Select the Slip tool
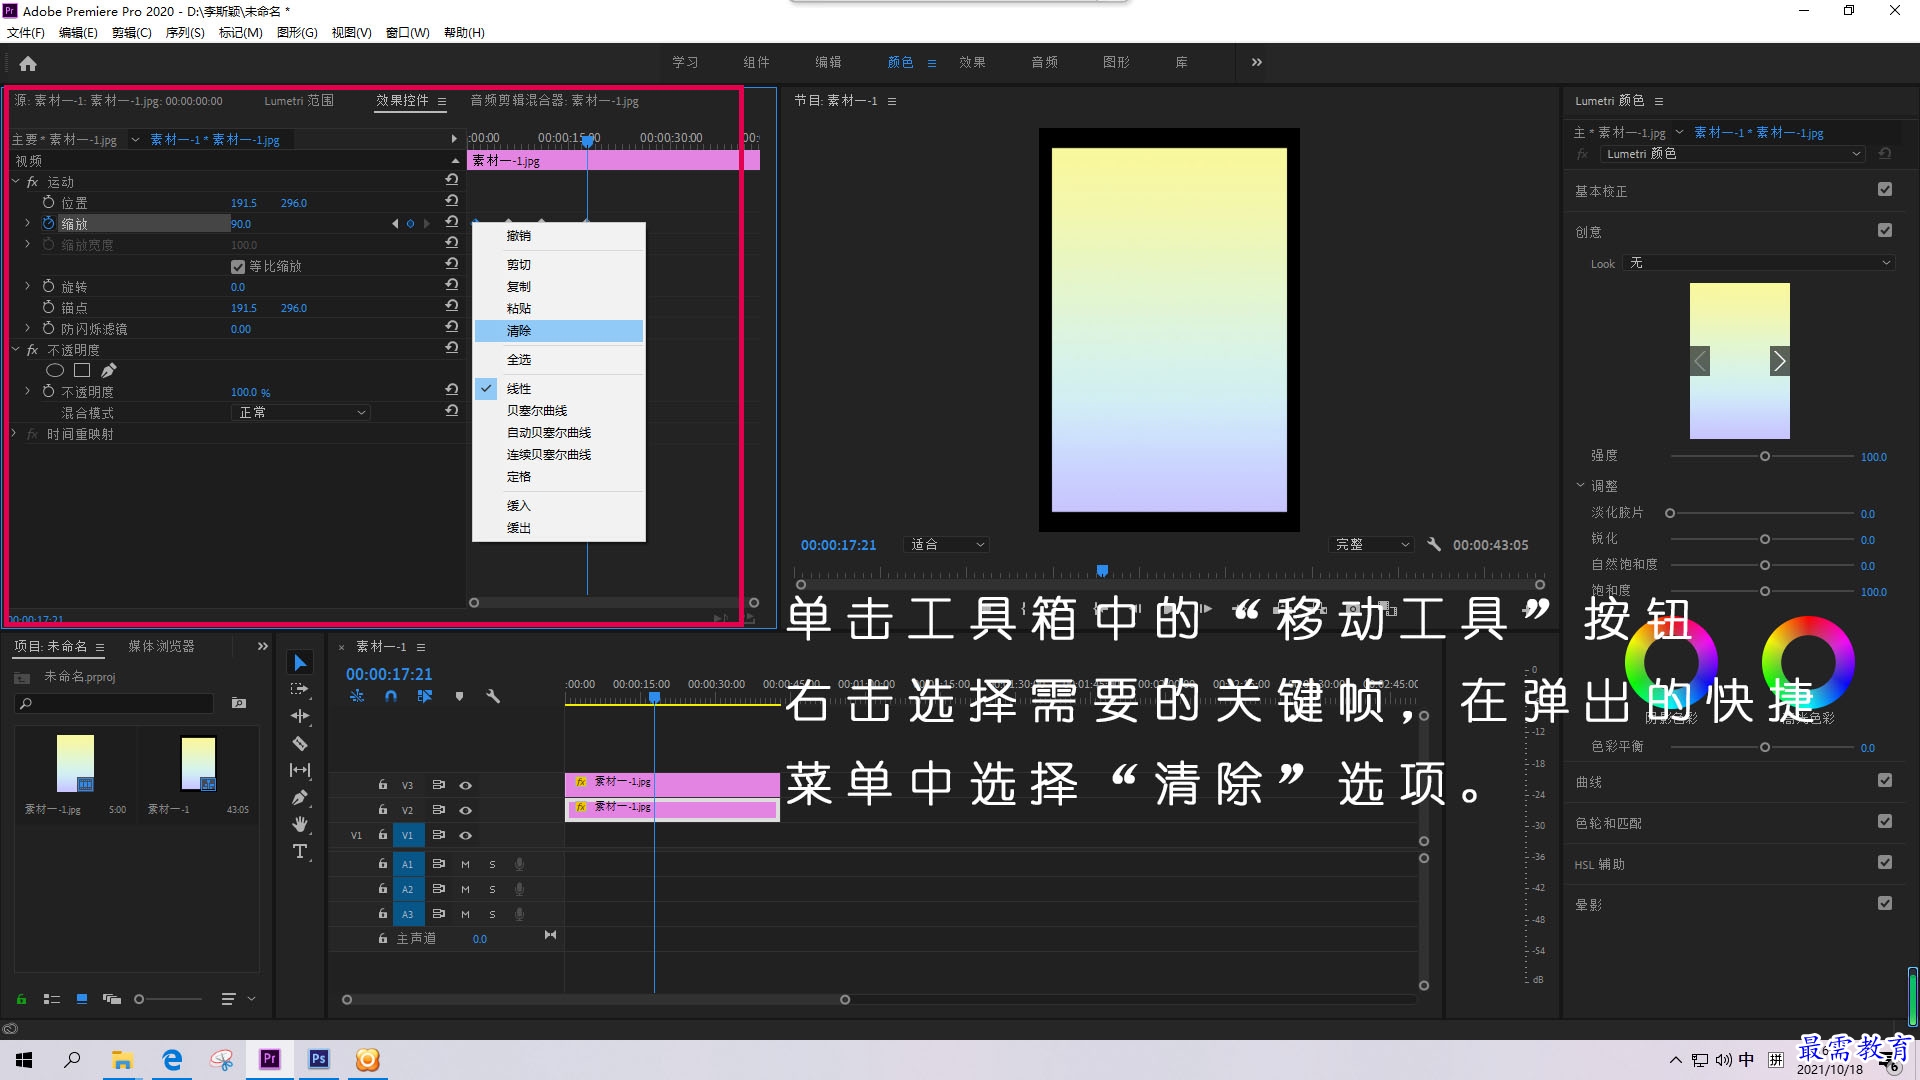Screen dimensions: 1920x1080 coord(300,770)
